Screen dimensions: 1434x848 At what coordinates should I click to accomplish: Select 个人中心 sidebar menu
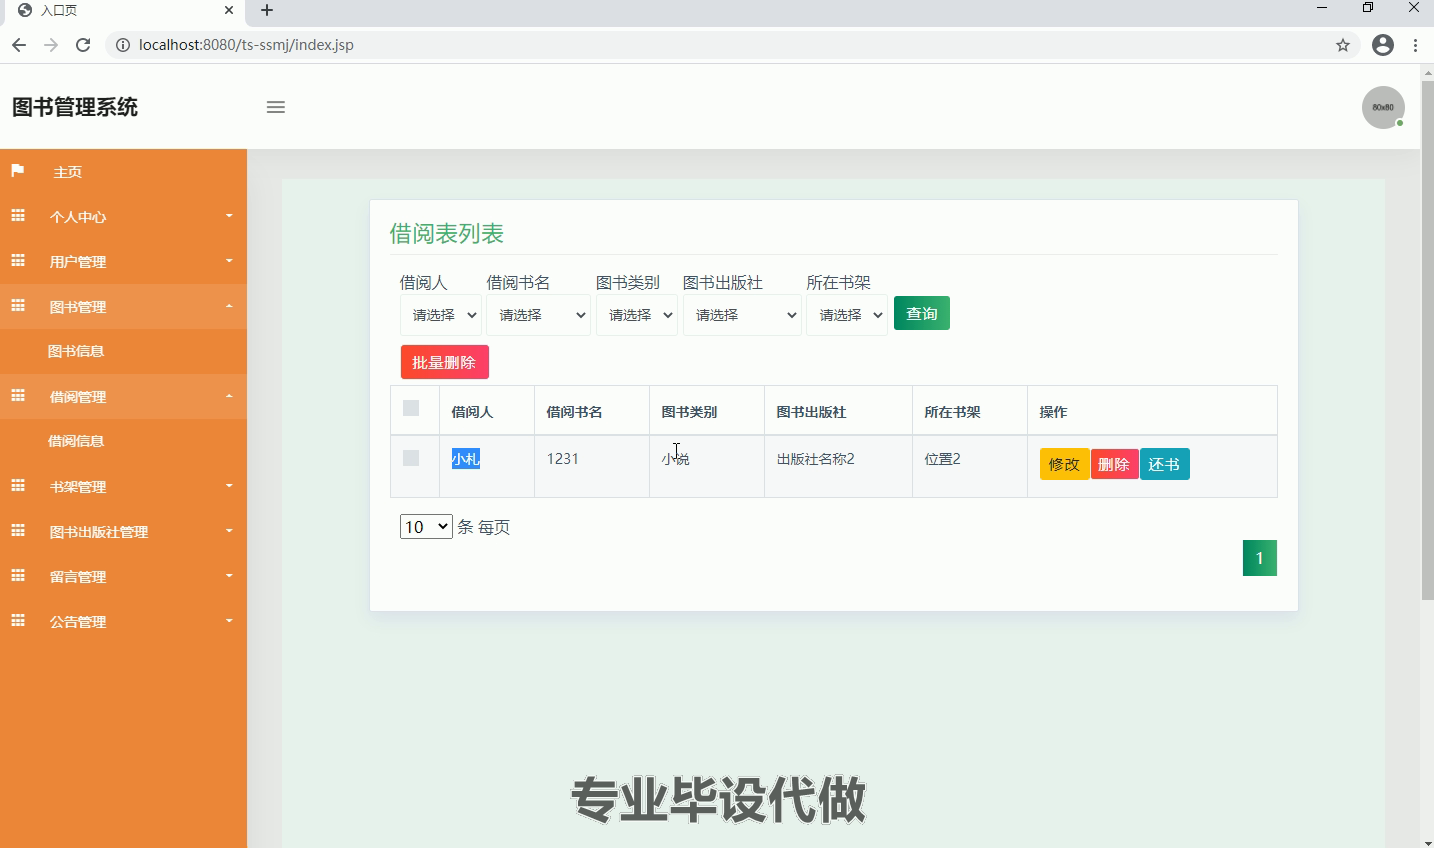pyautogui.click(x=78, y=217)
